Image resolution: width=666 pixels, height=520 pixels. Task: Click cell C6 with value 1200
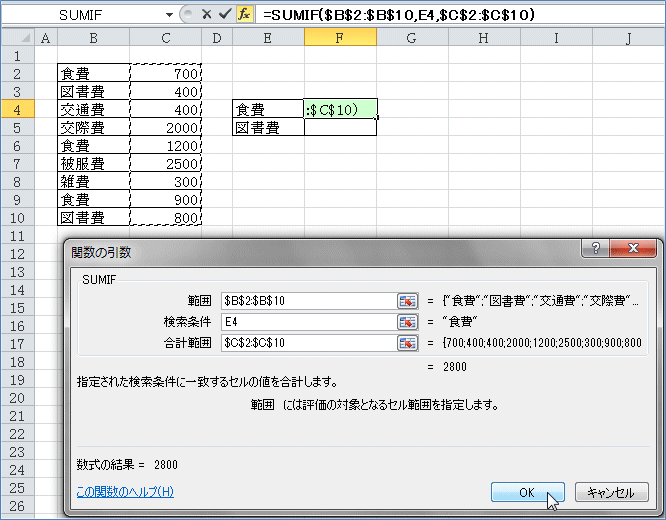click(x=166, y=145)
